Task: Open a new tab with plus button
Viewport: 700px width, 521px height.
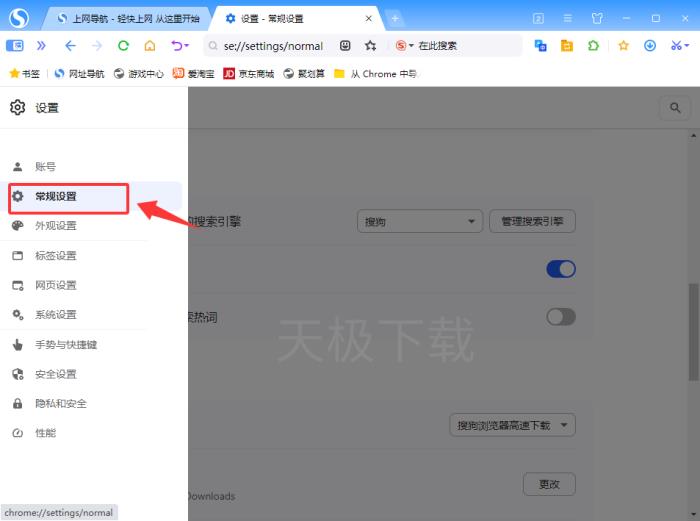Action: click(x=395, y=18)
